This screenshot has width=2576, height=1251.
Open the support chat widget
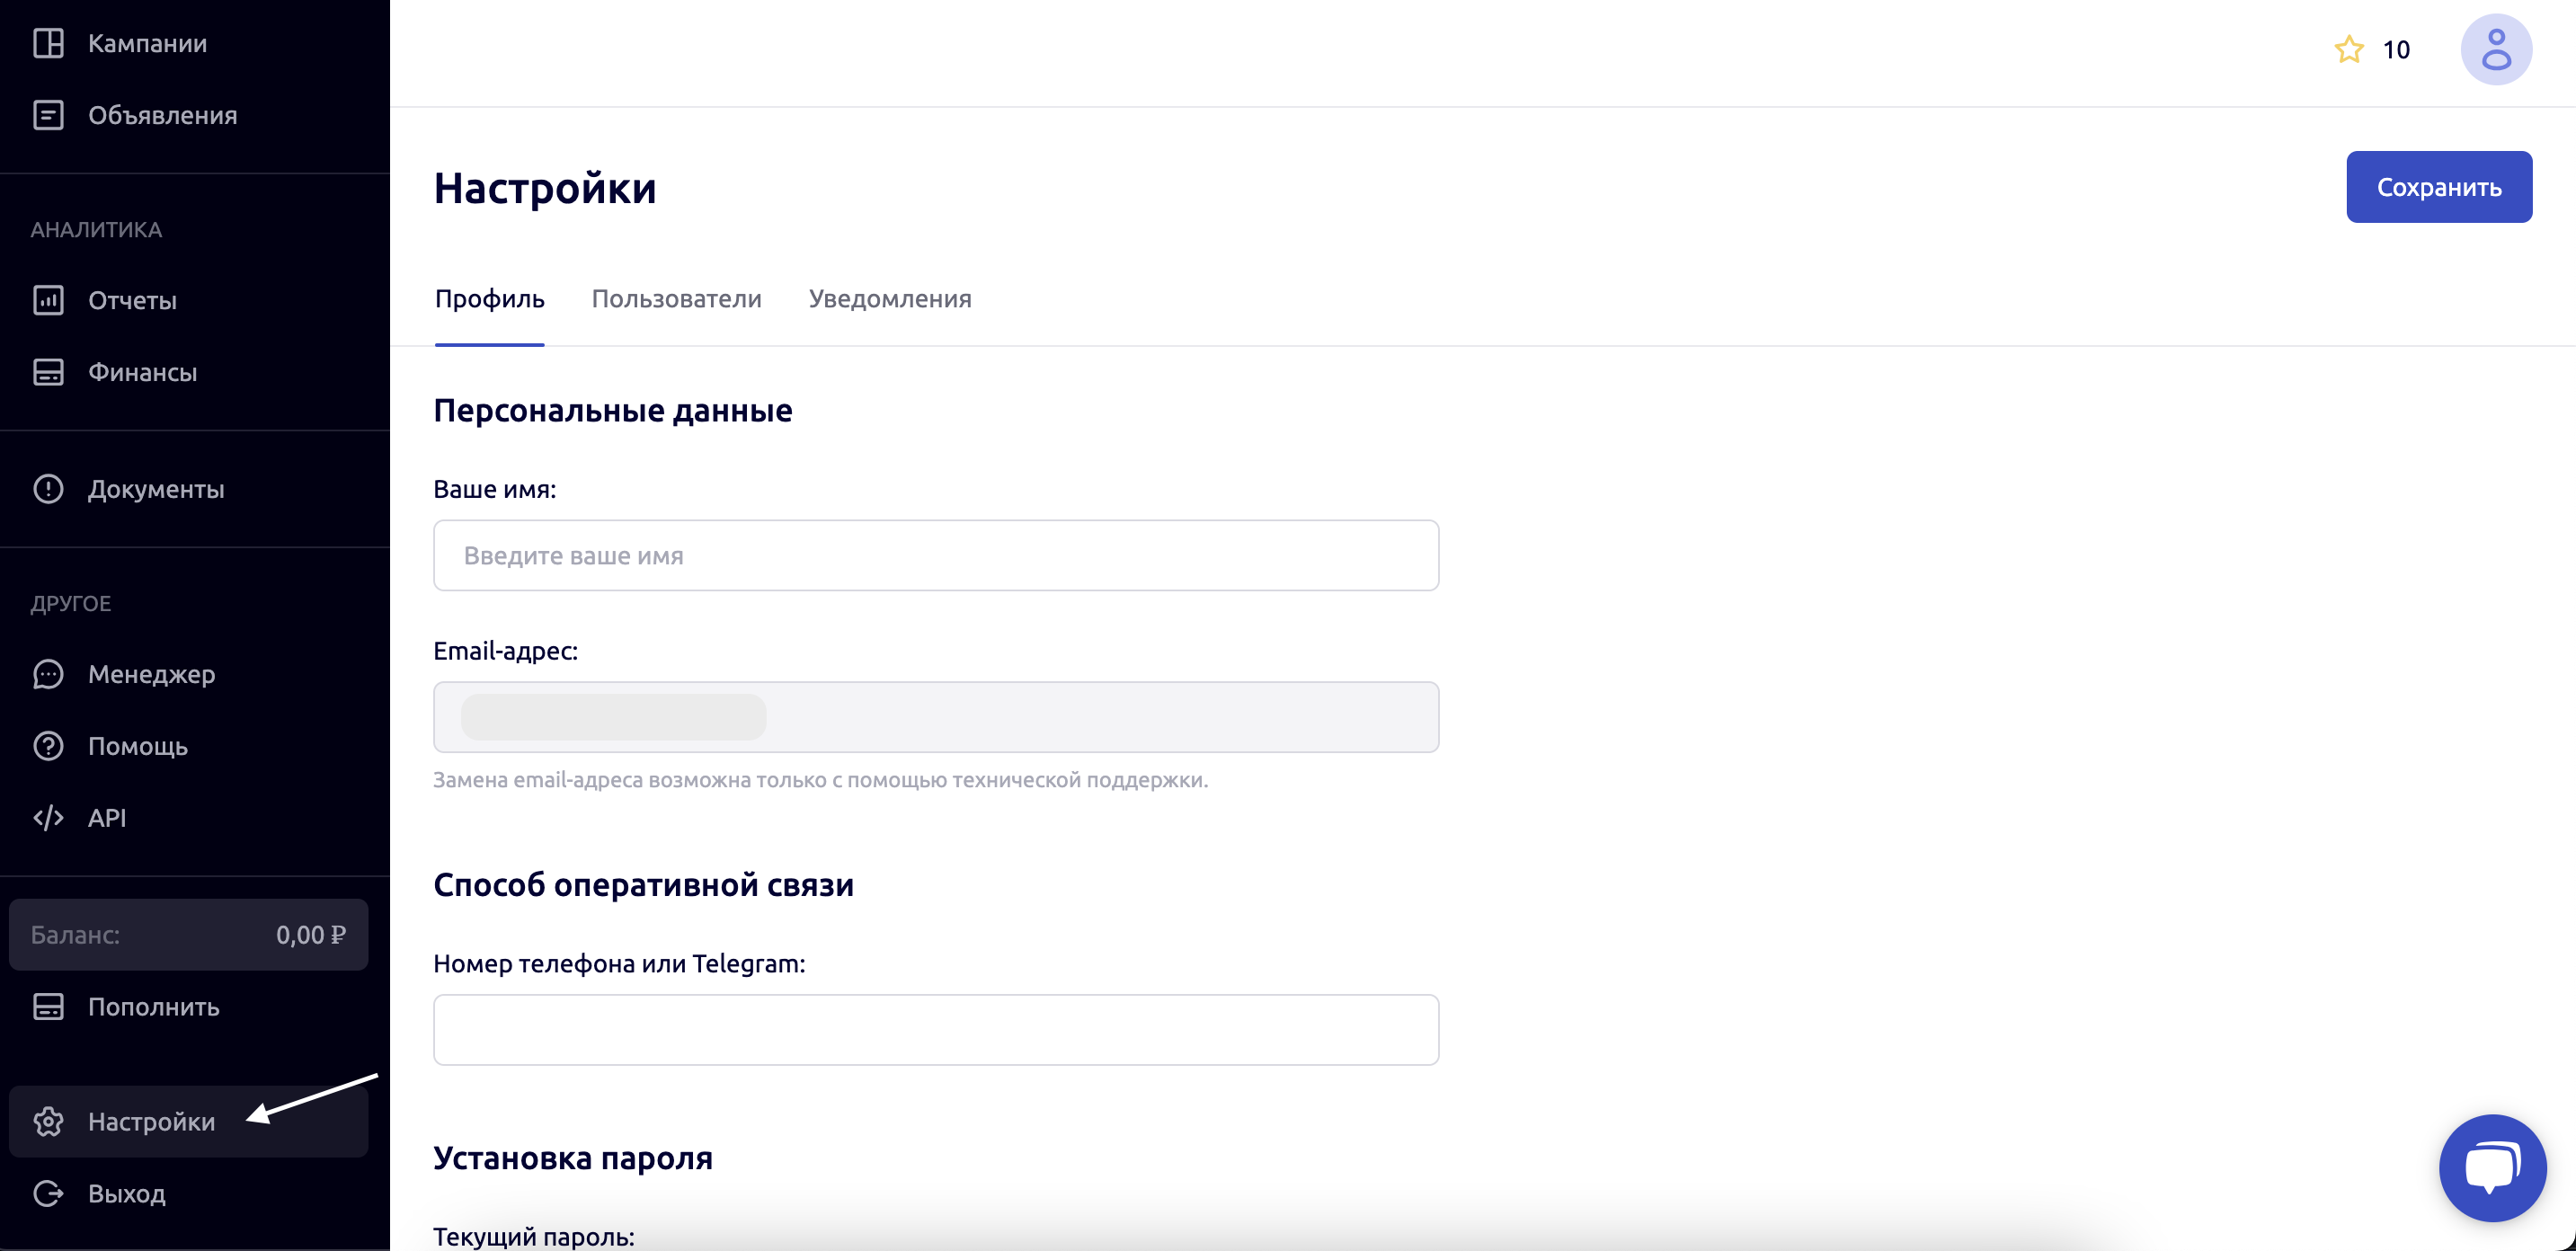tap(2492, 1168)
